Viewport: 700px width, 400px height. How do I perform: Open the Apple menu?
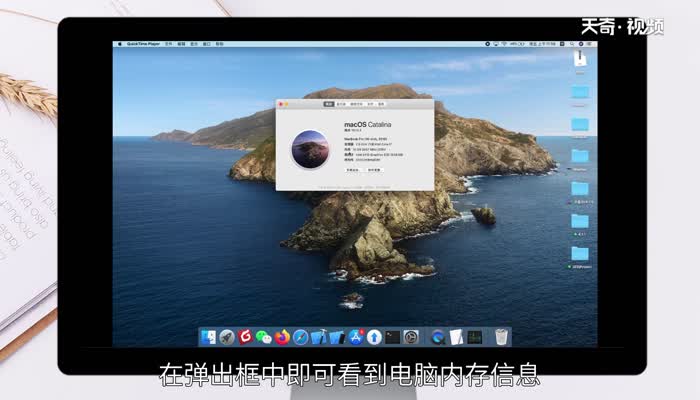120,45
